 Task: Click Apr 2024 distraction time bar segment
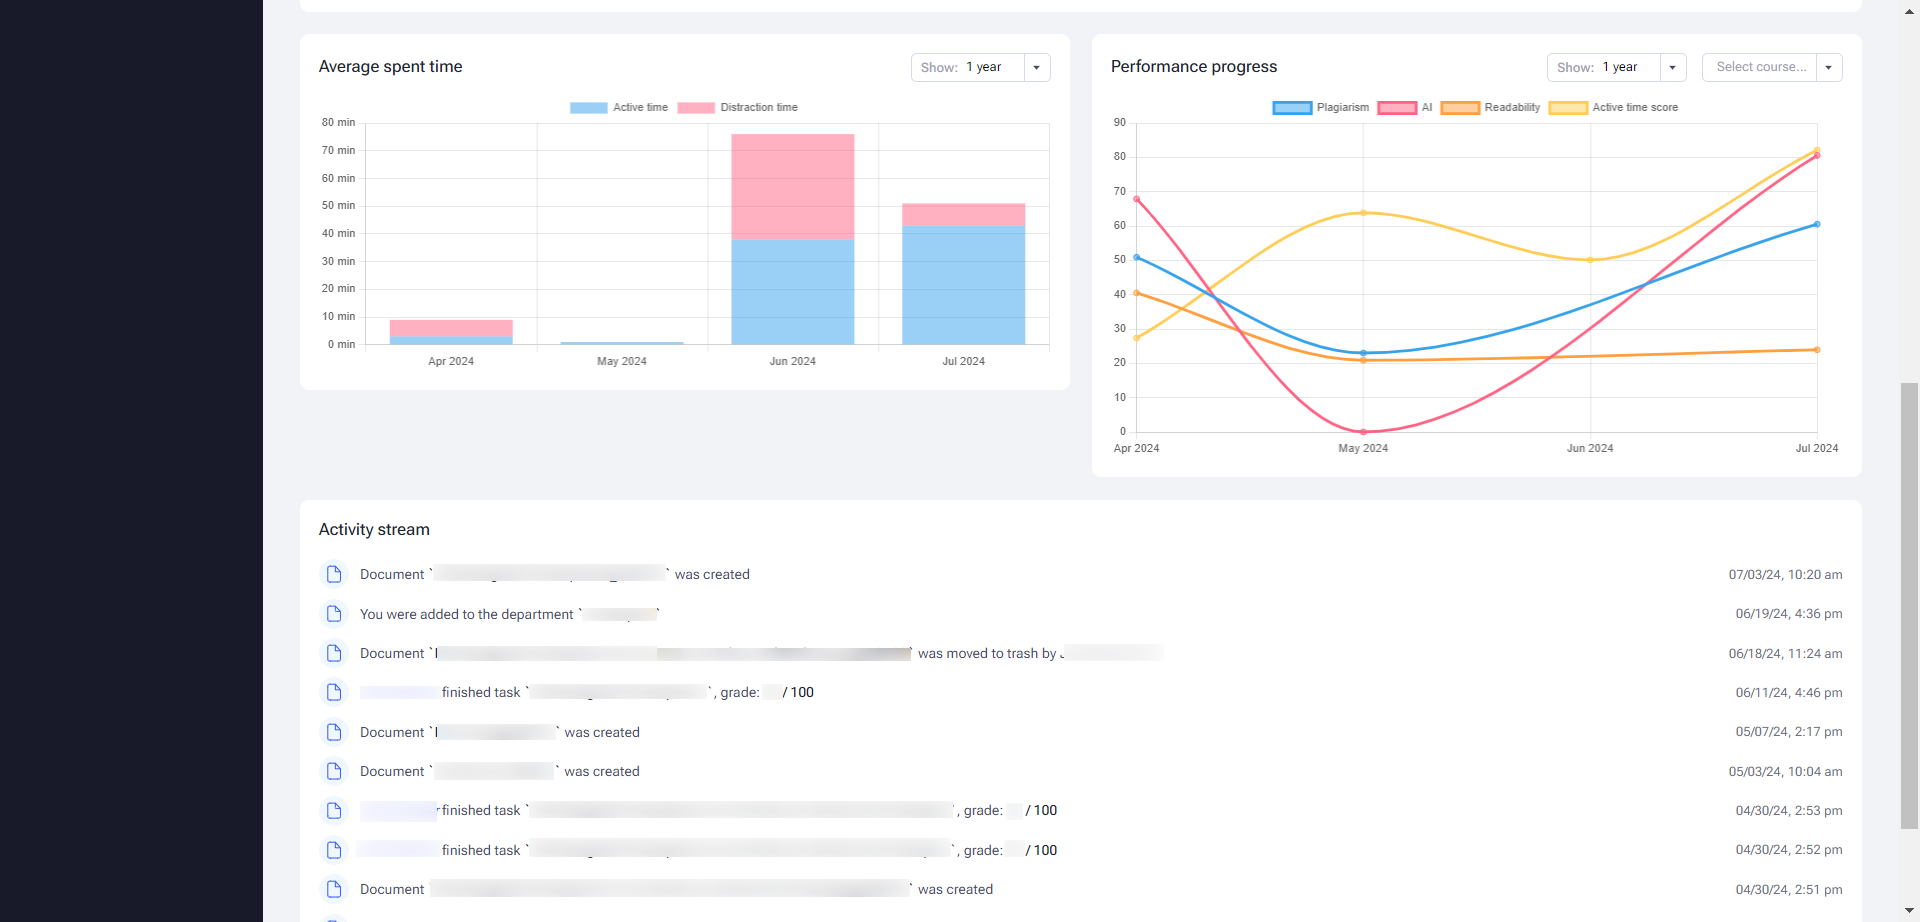pyautogui.click(x=451, y=328)
